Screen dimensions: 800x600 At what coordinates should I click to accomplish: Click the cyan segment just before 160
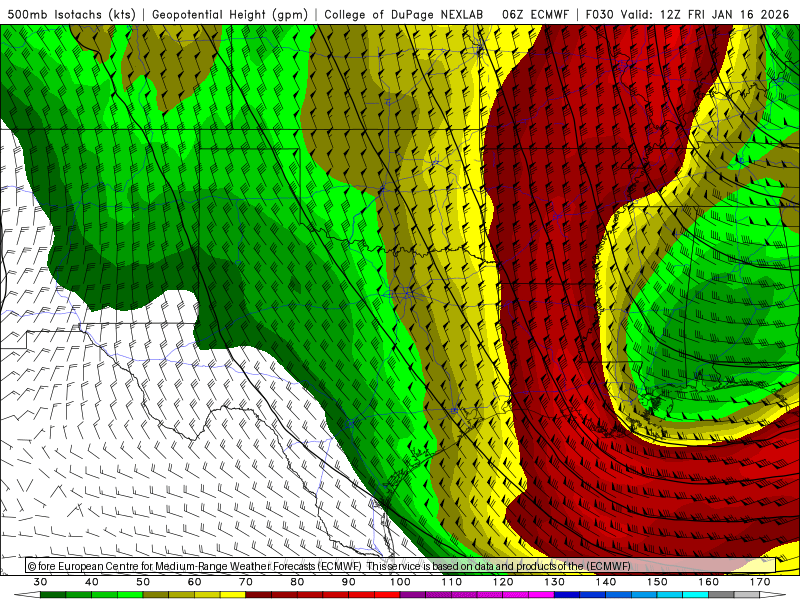(695, 595)
